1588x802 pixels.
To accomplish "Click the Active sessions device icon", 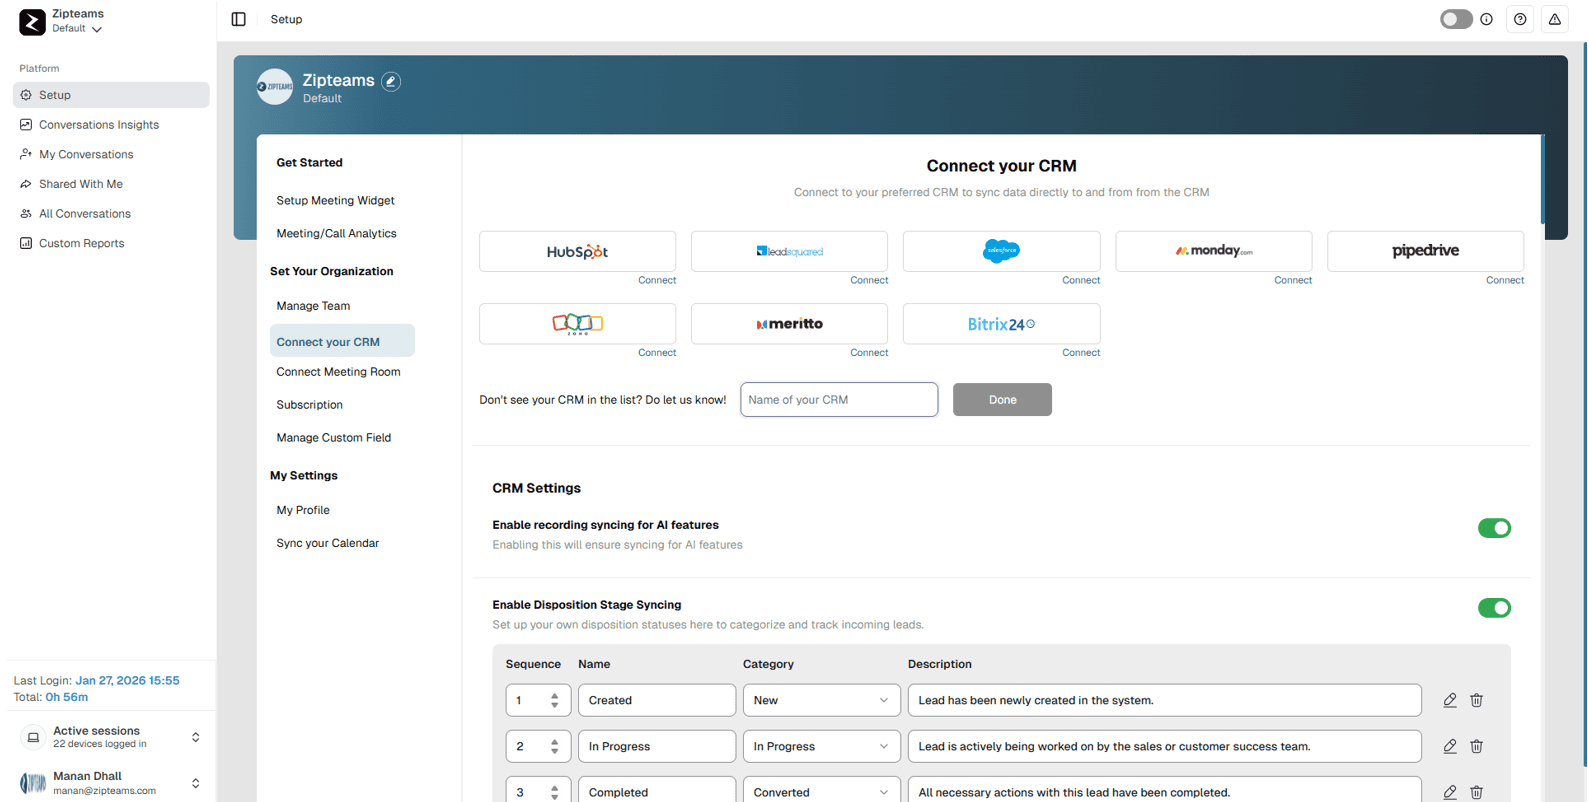I will pos(33,738).
